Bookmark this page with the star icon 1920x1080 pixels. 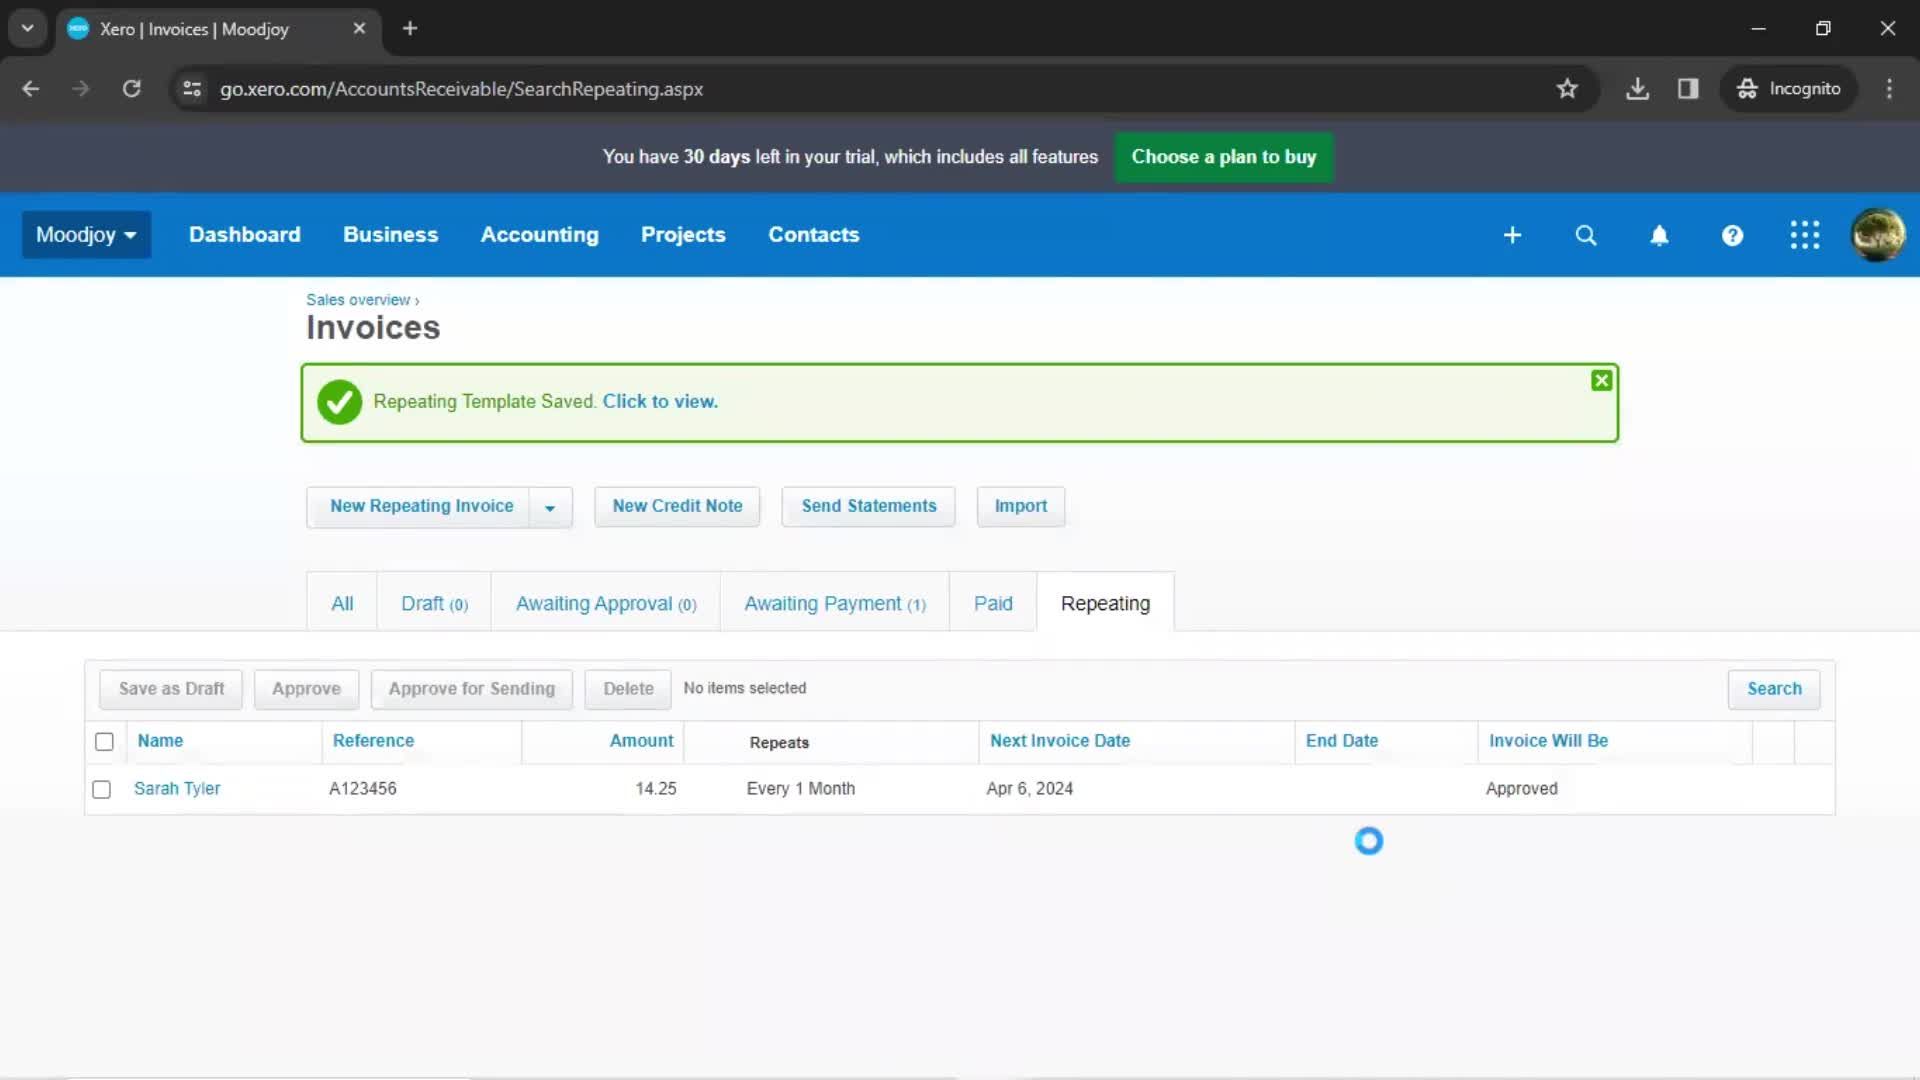tap(1567, 89)
